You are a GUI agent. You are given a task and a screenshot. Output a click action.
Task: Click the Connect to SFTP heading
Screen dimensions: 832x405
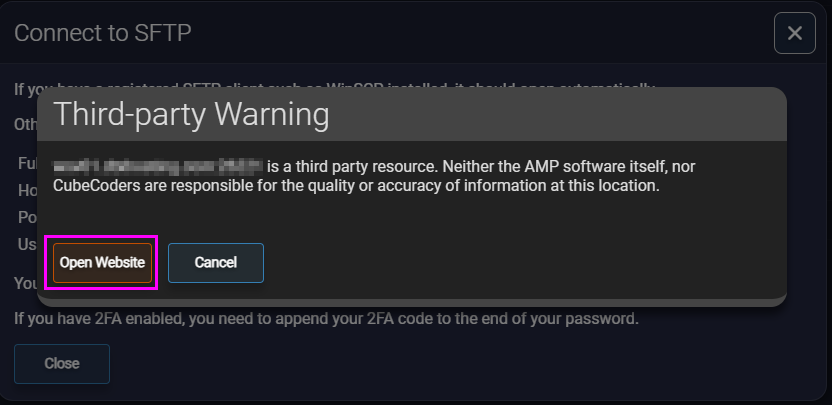tap(102, 33)
